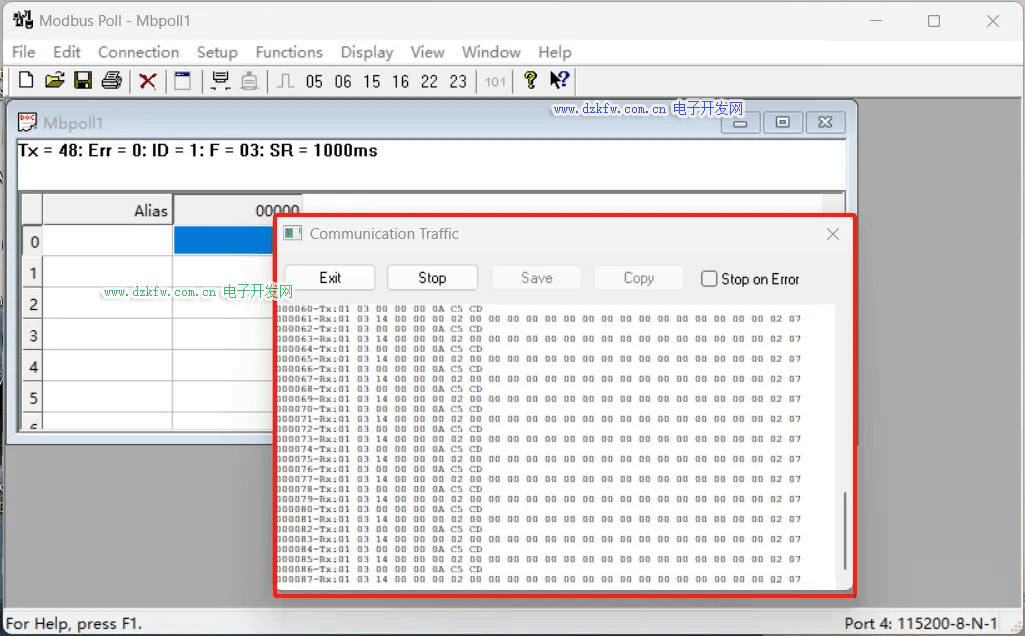Screen dimensions: 1025x636
Task: Click the Stop button
Action: point(432,278)
